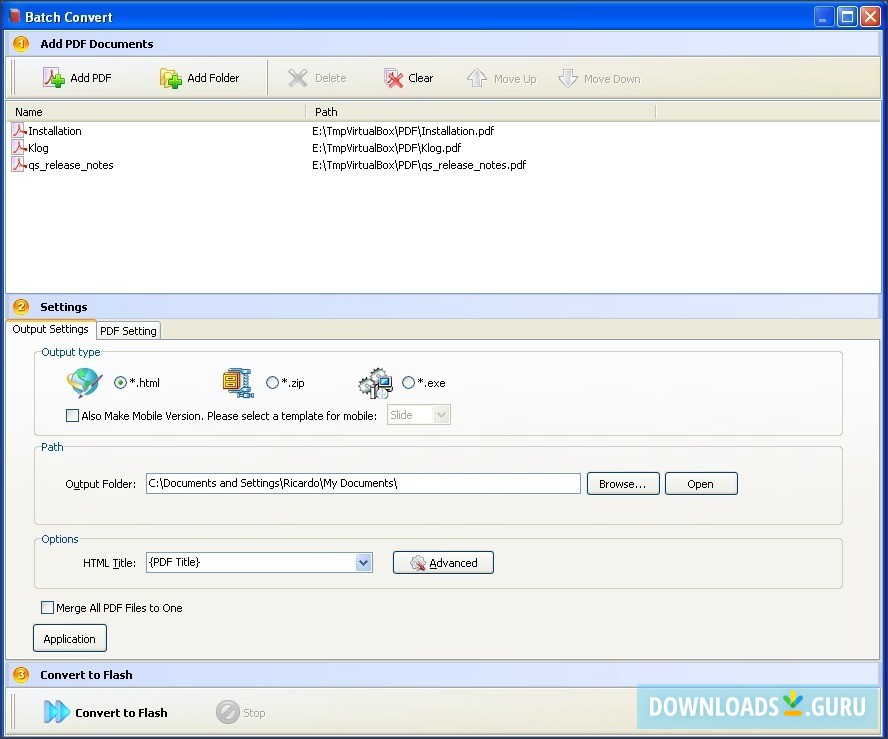Click the HTML output globe icon
Image resolution: width=888 pixels, height=739 pixels.
(x=84, y=382)
